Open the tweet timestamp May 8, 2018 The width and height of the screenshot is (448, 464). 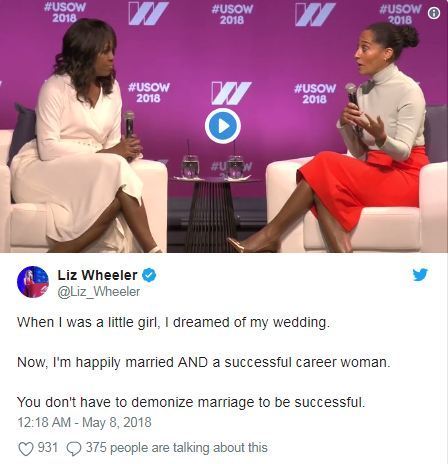click(84, 422)
